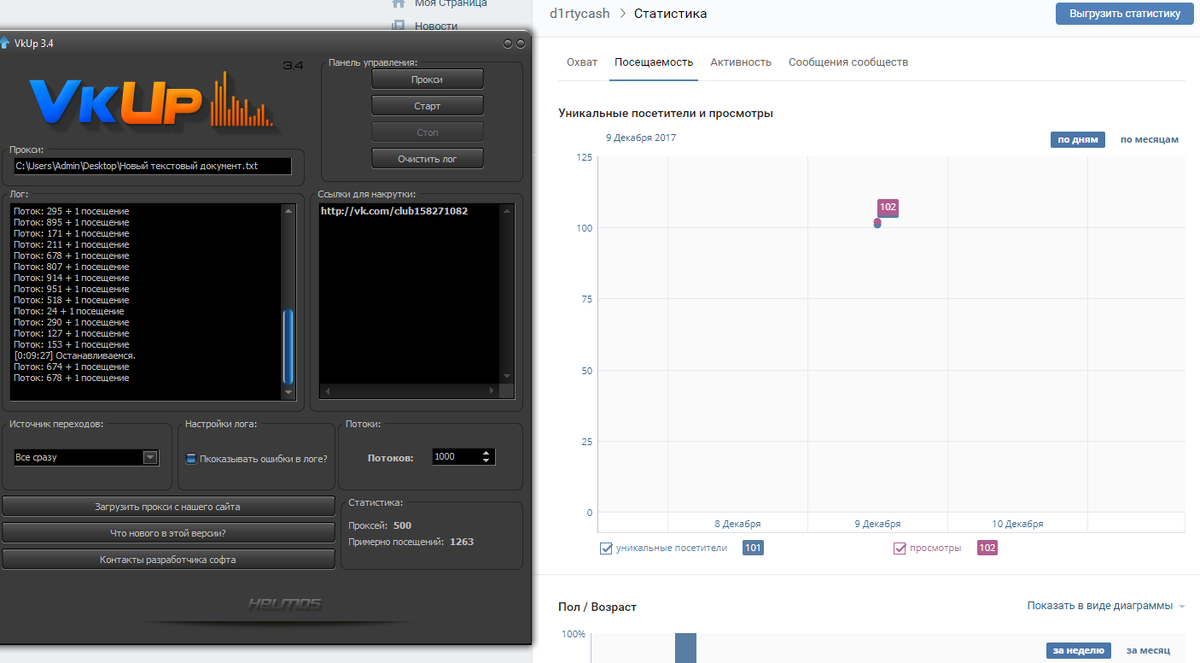The width and height of the screenshot is (1200, 663).
Task: Toggle the уникальные посетители checkbox
Action: tap(606, 548)
